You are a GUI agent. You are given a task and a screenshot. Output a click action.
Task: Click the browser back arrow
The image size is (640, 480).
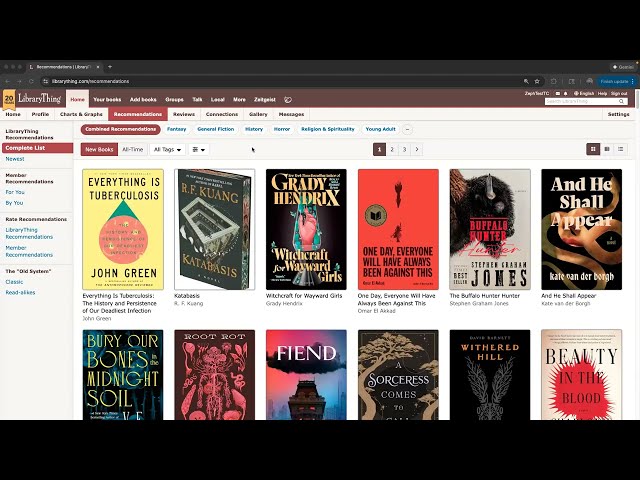7,82
